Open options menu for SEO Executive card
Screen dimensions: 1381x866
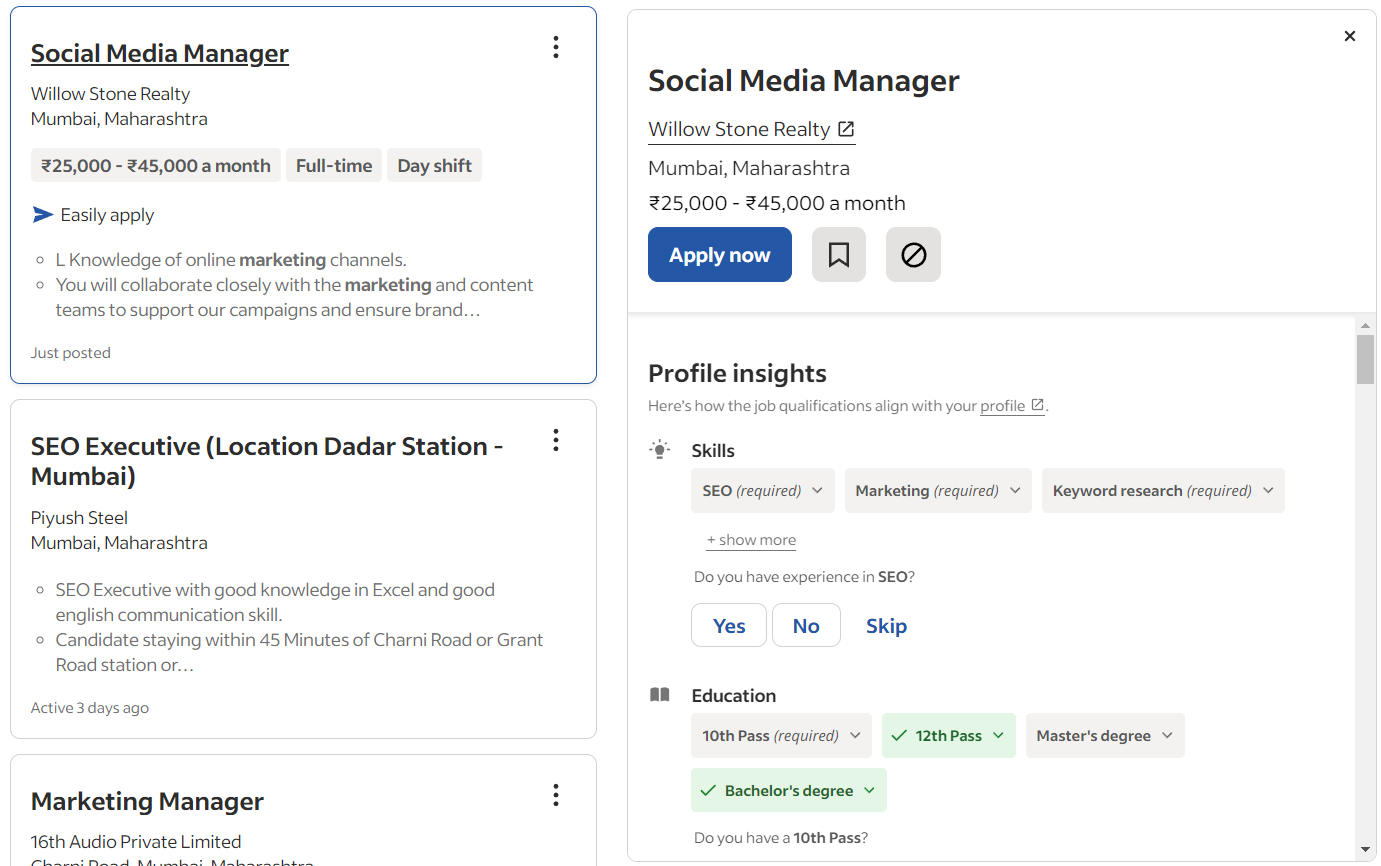point(556,440)
